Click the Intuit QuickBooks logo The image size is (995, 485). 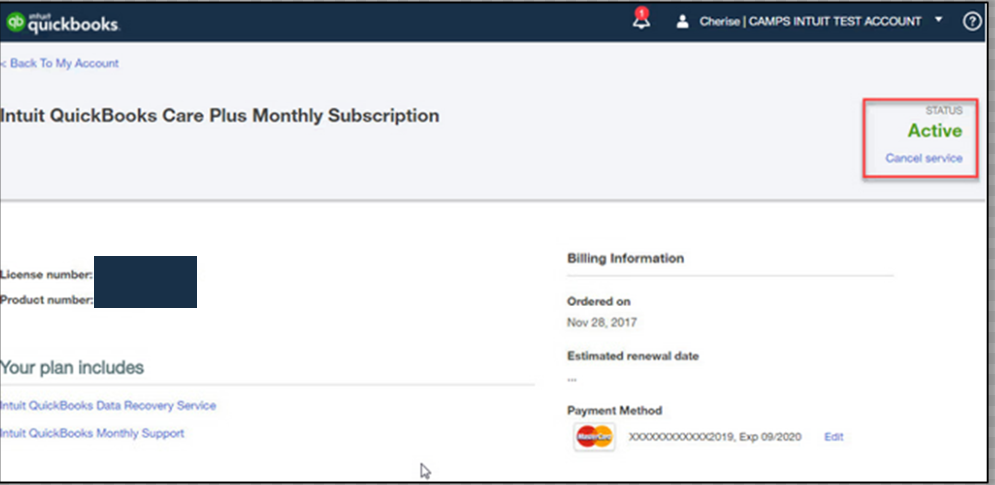[62, 22]
